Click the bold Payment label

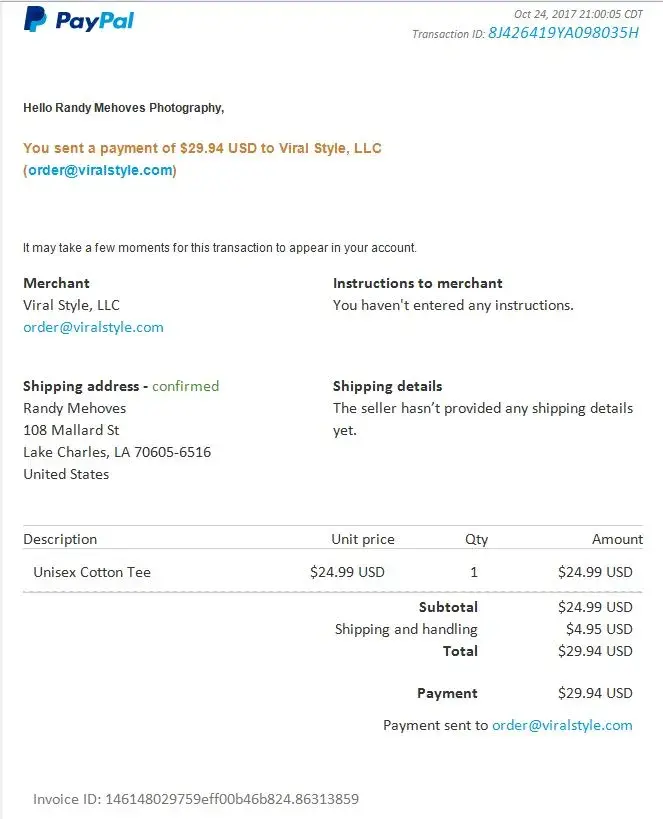point(447,693)
